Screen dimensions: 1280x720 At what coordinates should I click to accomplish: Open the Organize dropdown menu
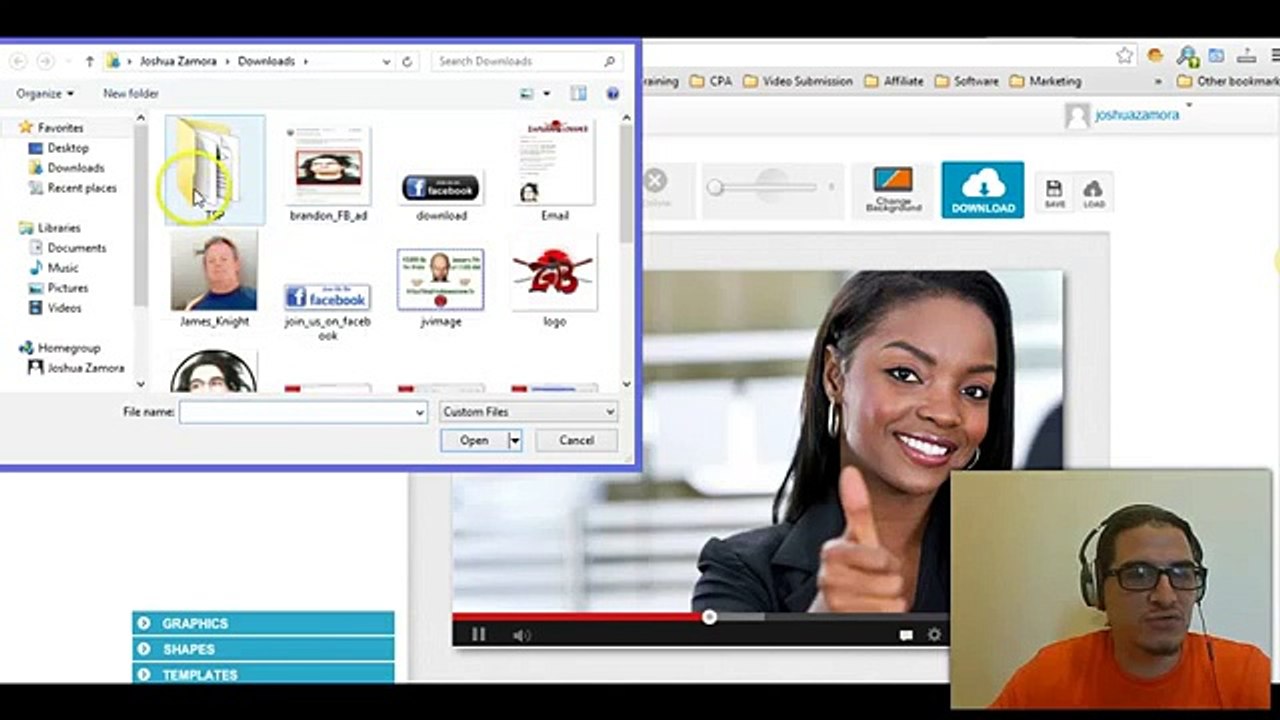tap(45, 93)
